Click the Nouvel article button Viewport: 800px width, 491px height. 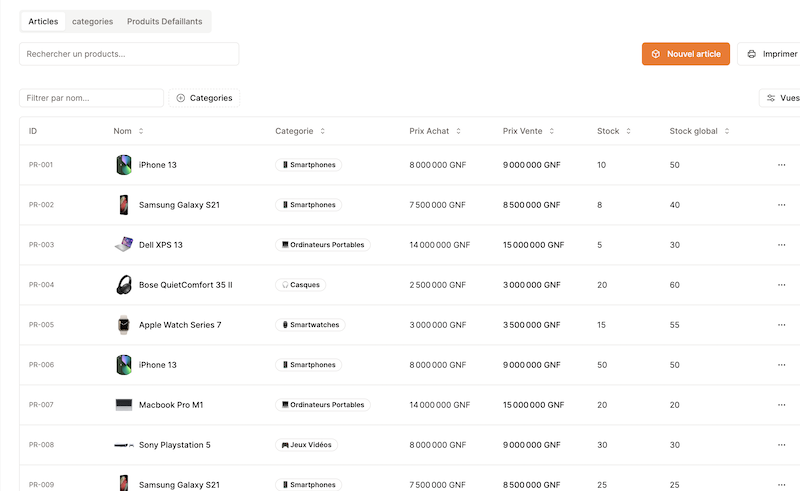(686, 54)
